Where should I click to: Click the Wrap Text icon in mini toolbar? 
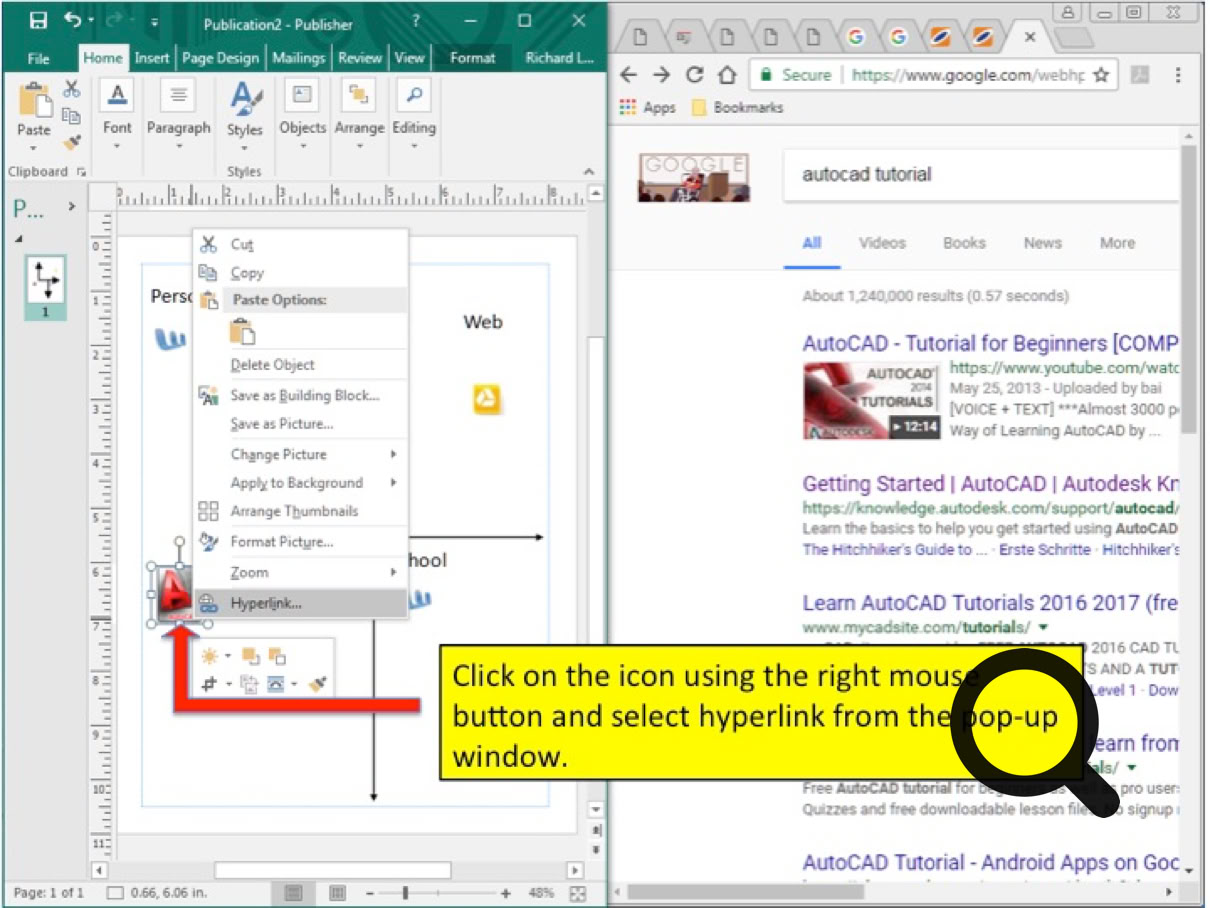[x=275, y=685]
